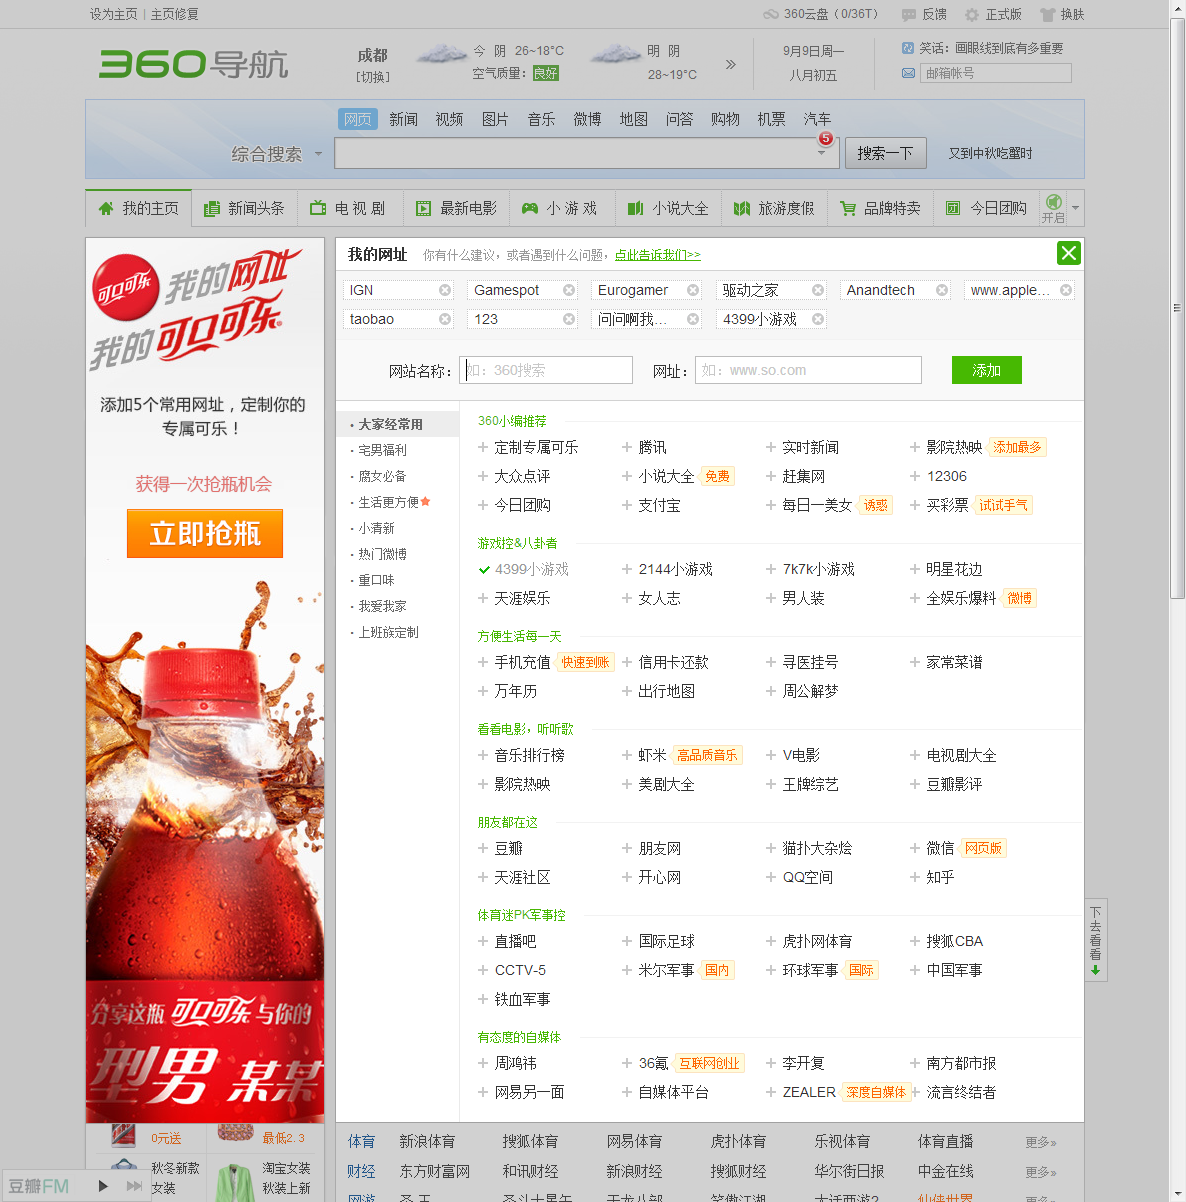Expand the nav bar extra dropdown arrow

(x=1076, y=208)
